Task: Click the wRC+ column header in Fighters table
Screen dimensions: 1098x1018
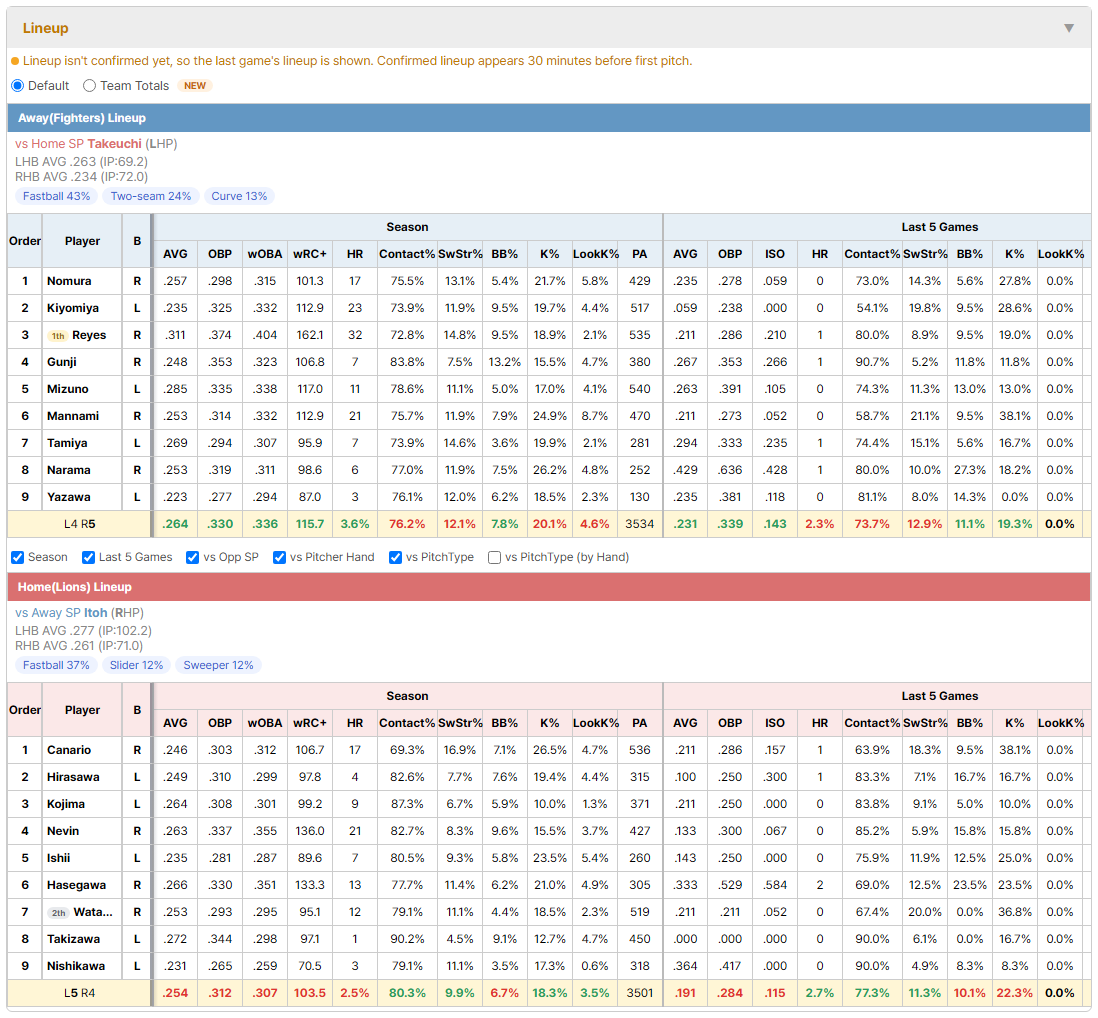Action: point(310,254)
